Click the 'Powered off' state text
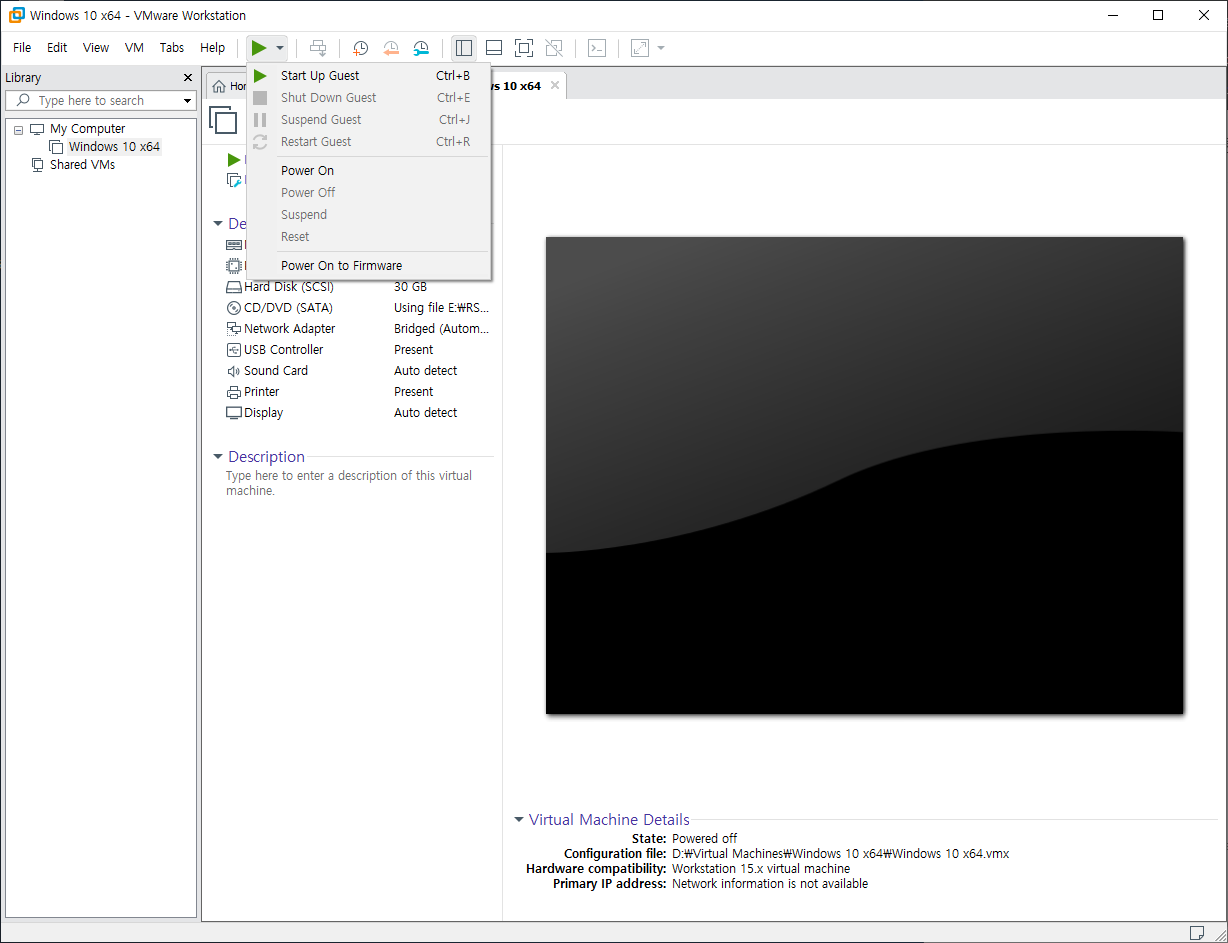Viewport: 1228px width, 943px height. click(704, 839)
